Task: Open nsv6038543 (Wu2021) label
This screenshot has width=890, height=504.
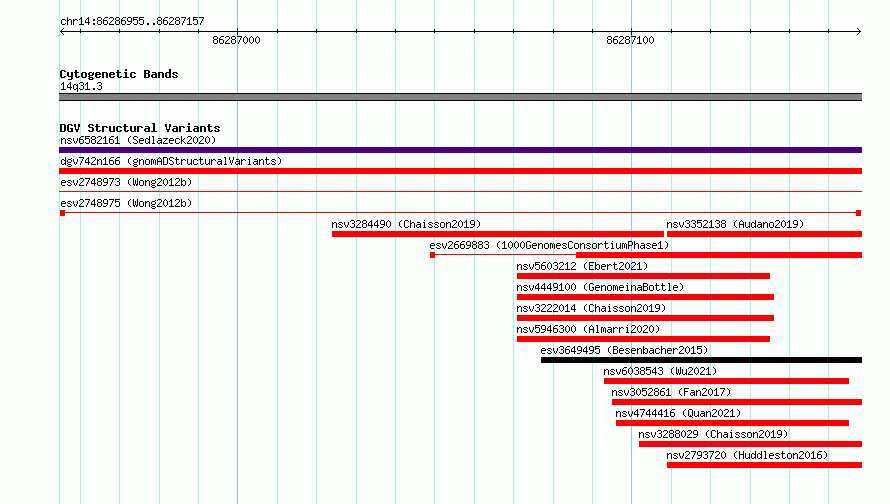Action: tap(660, 371)
